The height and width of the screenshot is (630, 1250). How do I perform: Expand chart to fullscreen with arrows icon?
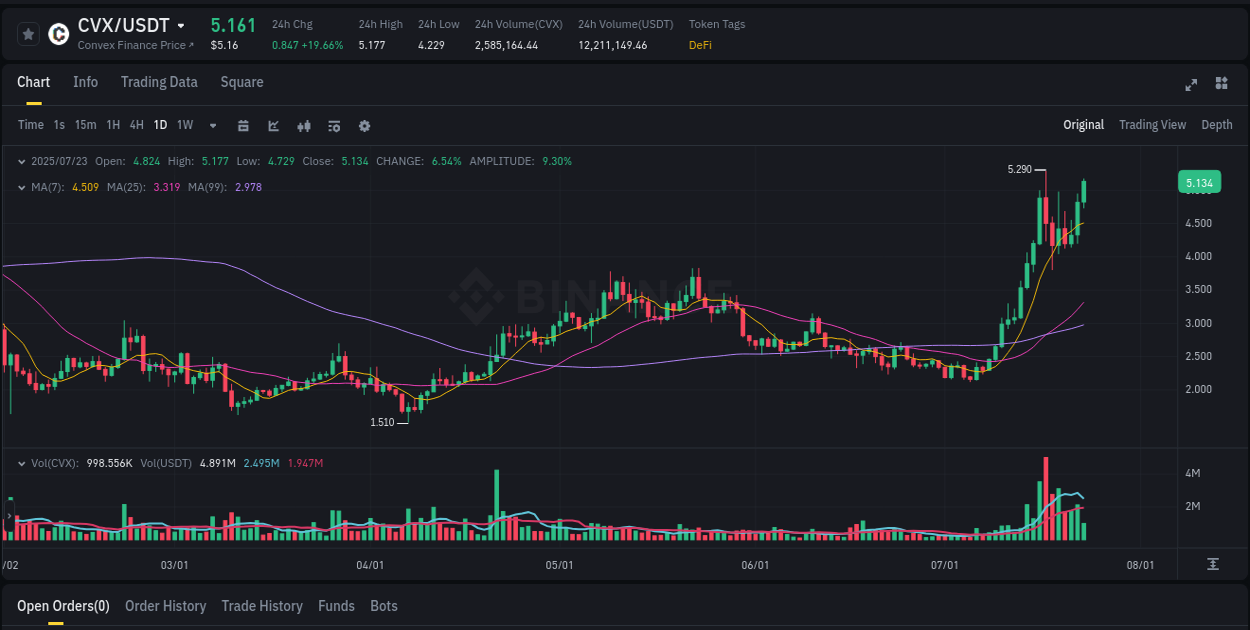click(1191, 85)
